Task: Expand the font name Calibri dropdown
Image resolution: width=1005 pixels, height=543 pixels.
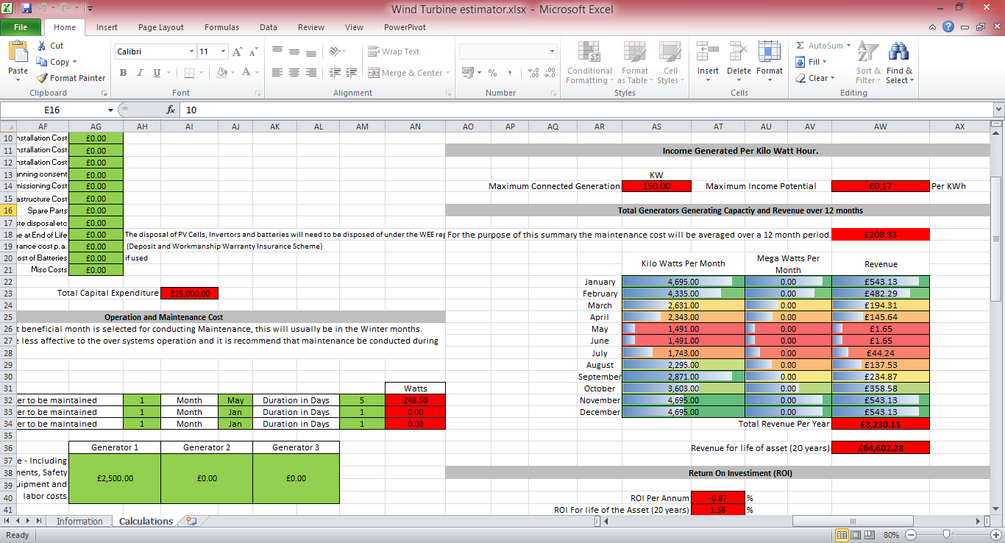Action: click(x=191, y=51)
